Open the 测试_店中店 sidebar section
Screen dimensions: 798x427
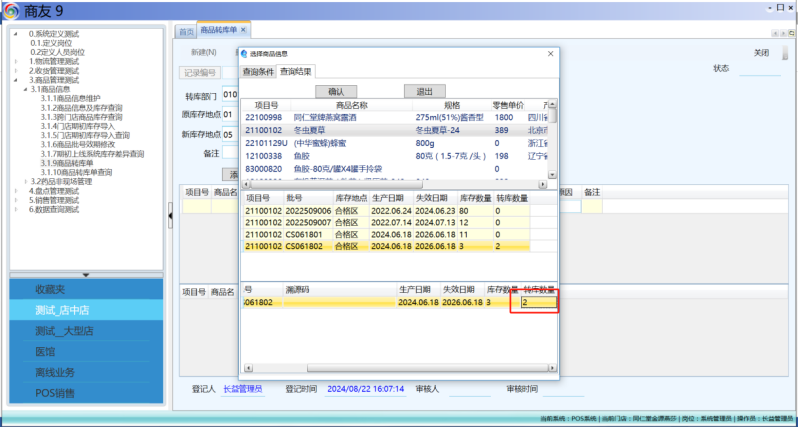pos(86,310)
